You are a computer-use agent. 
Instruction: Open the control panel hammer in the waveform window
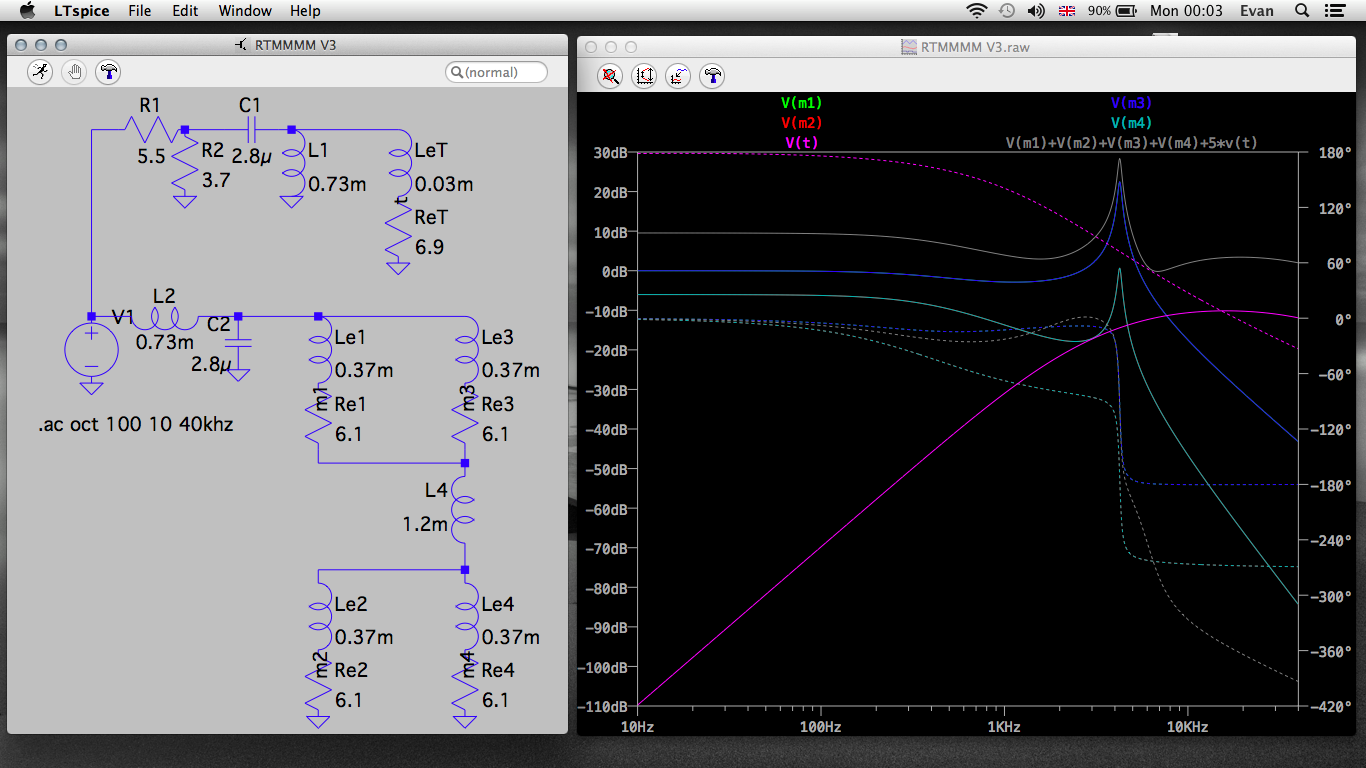tap(712, 76)
